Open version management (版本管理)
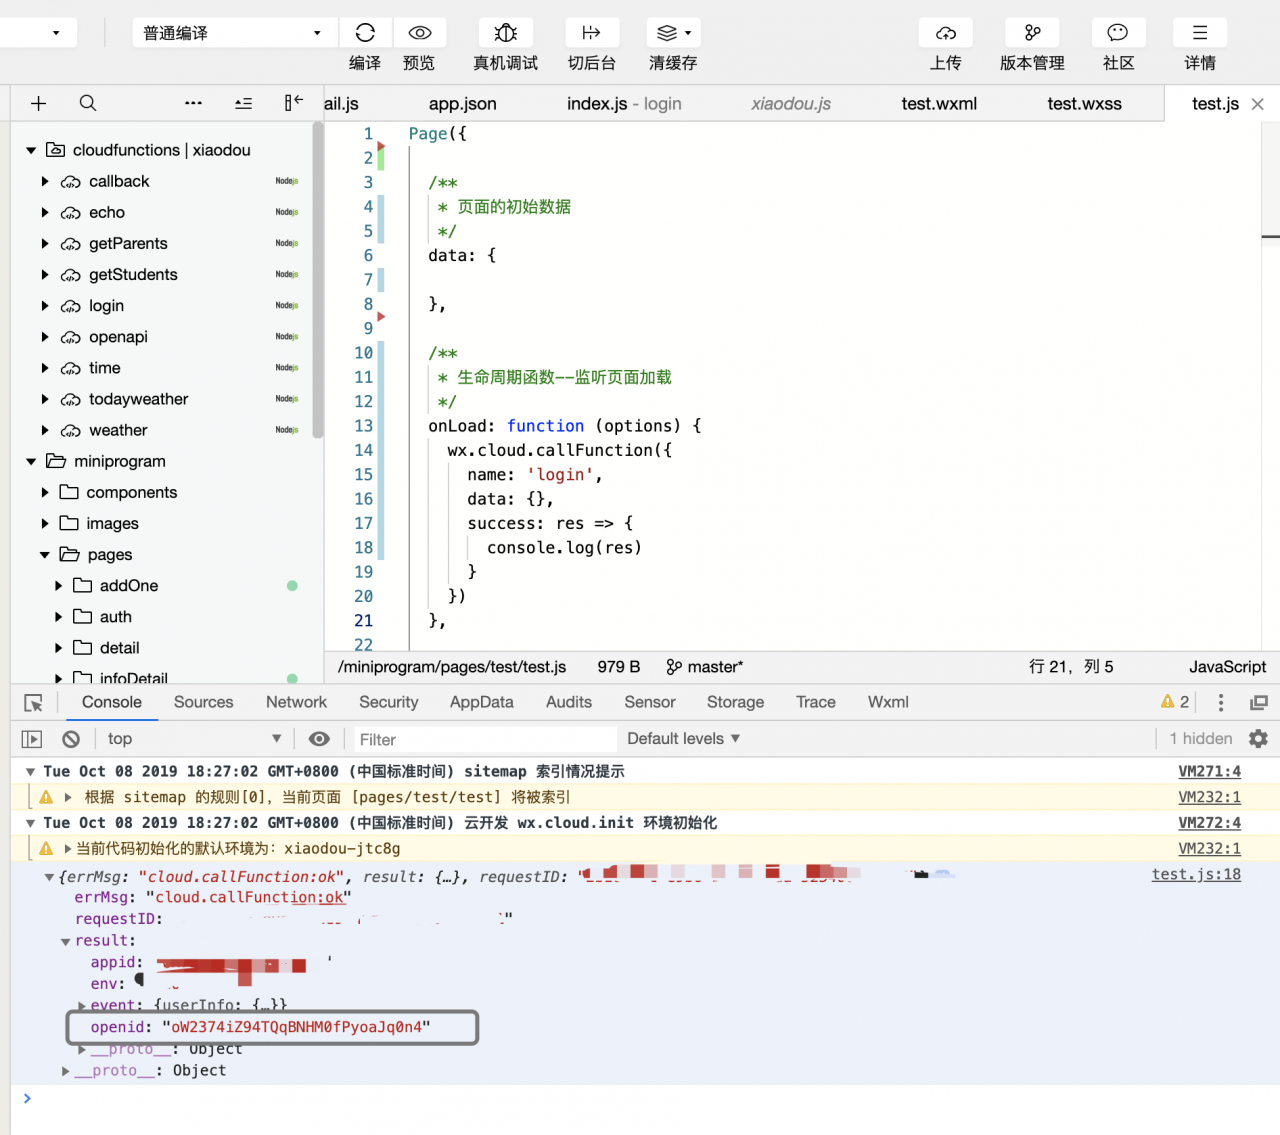Screen dimensions: 1280x1135 1032,33
